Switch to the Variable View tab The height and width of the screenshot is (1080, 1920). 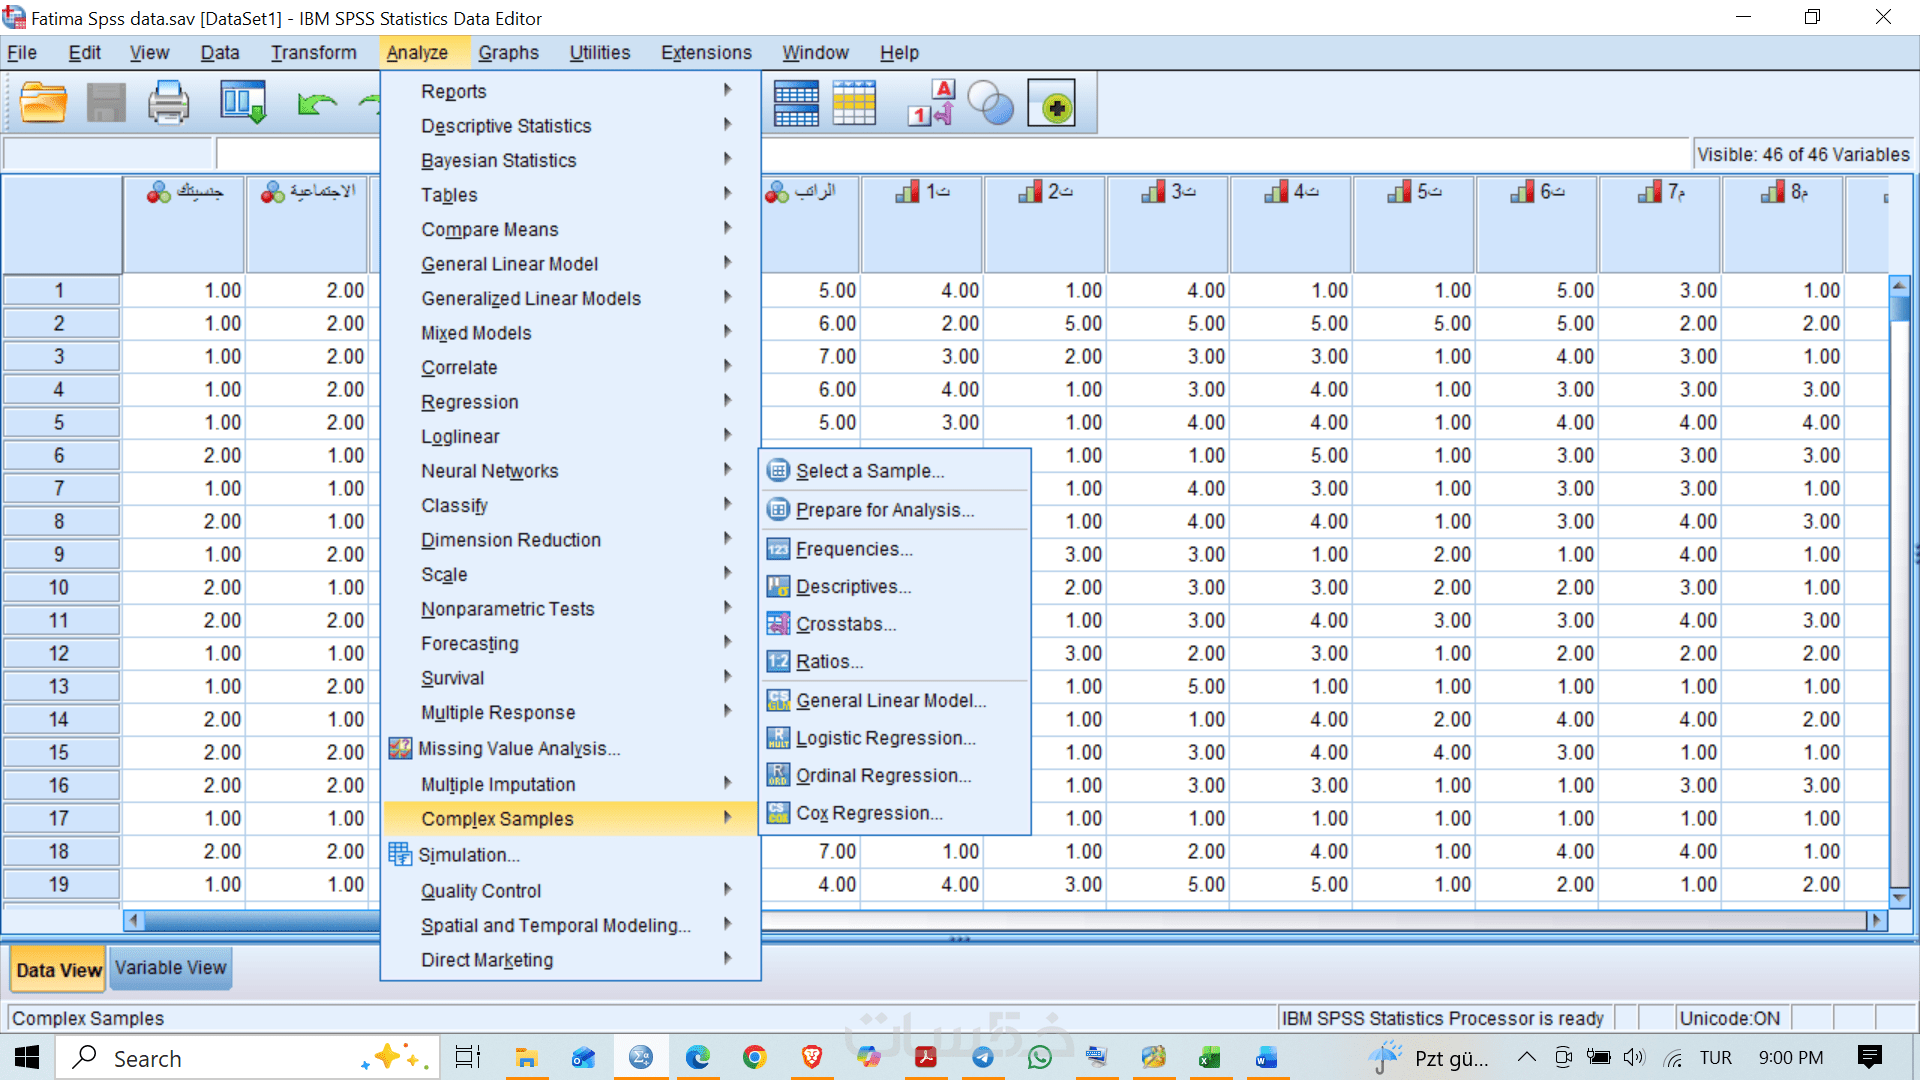(x=170, y=968)
